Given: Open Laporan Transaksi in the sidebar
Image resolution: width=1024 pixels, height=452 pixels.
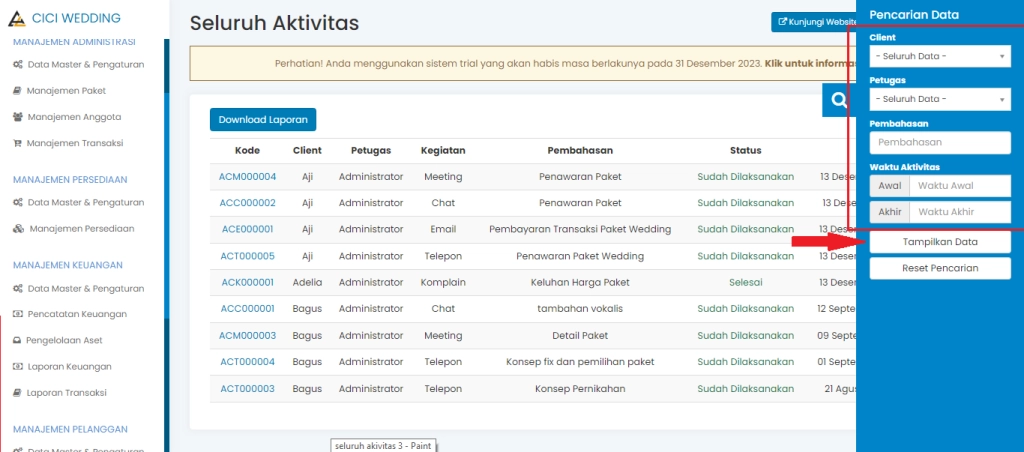Looking at the screenshot, I should (66, 392).
